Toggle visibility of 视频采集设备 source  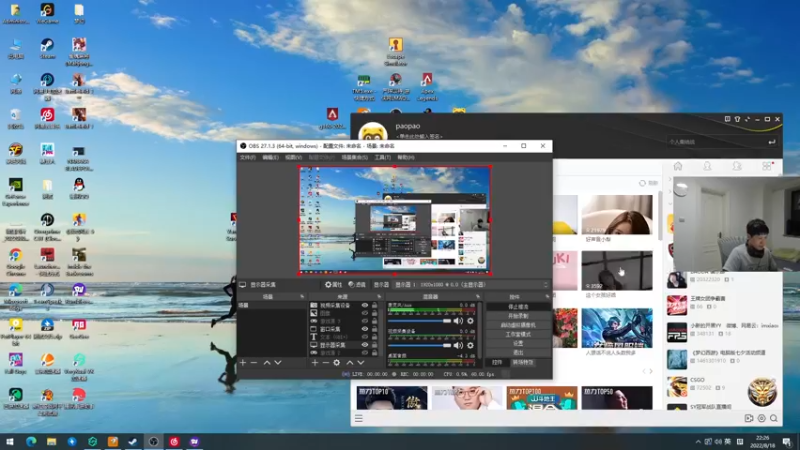point(365,305)
